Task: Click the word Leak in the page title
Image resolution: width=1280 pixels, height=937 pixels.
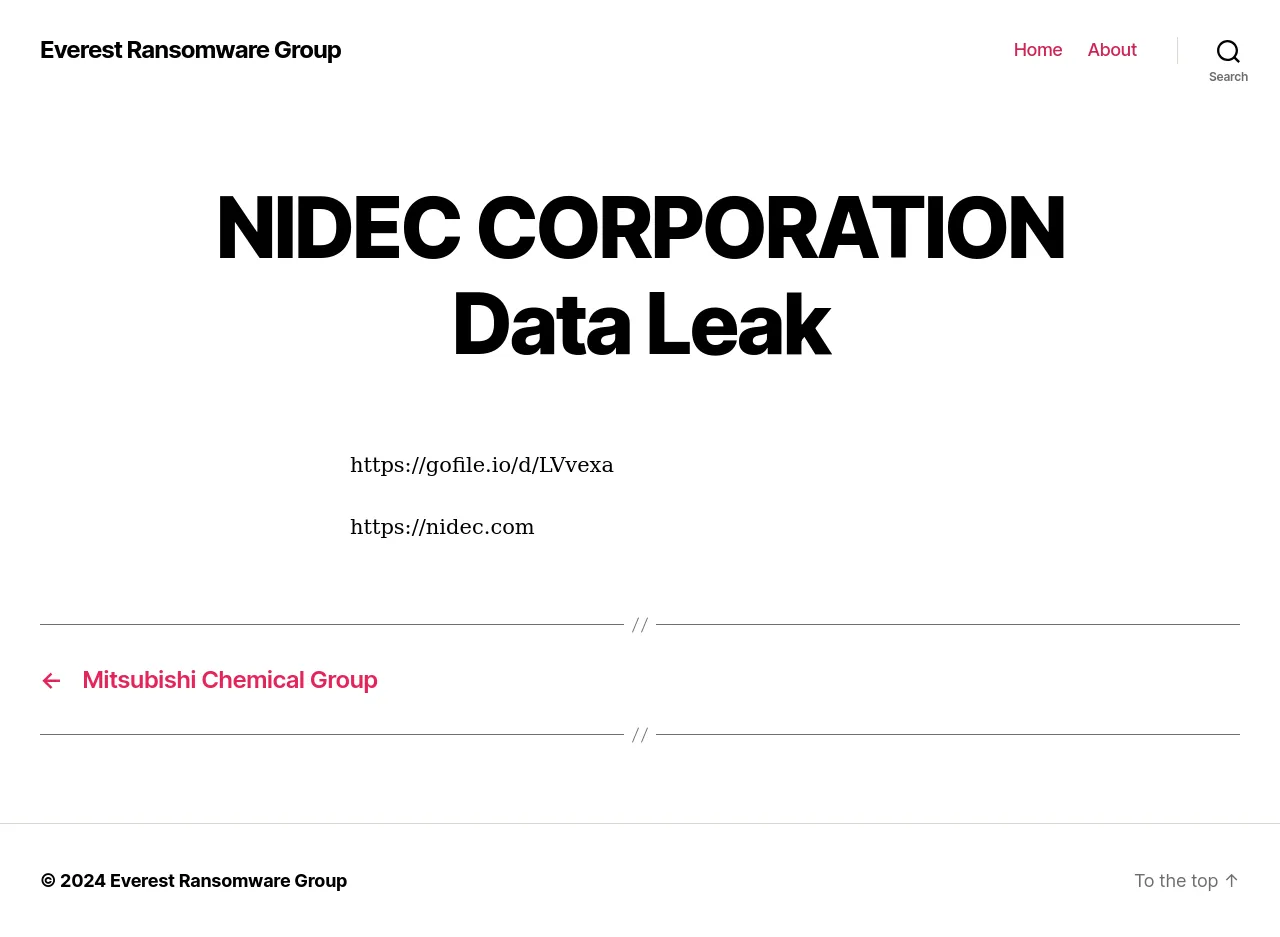Action: 738,324
